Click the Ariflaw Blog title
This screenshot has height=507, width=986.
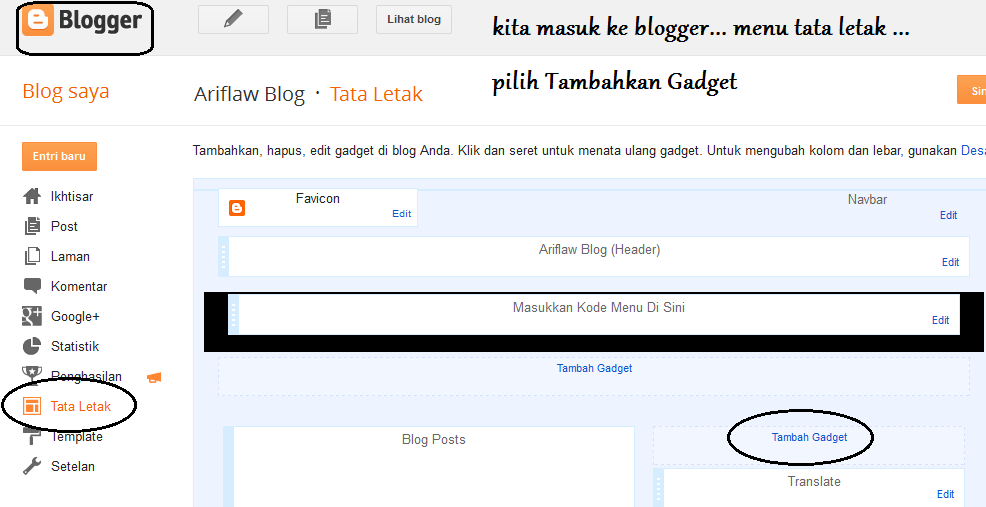[x=249, y=94]
